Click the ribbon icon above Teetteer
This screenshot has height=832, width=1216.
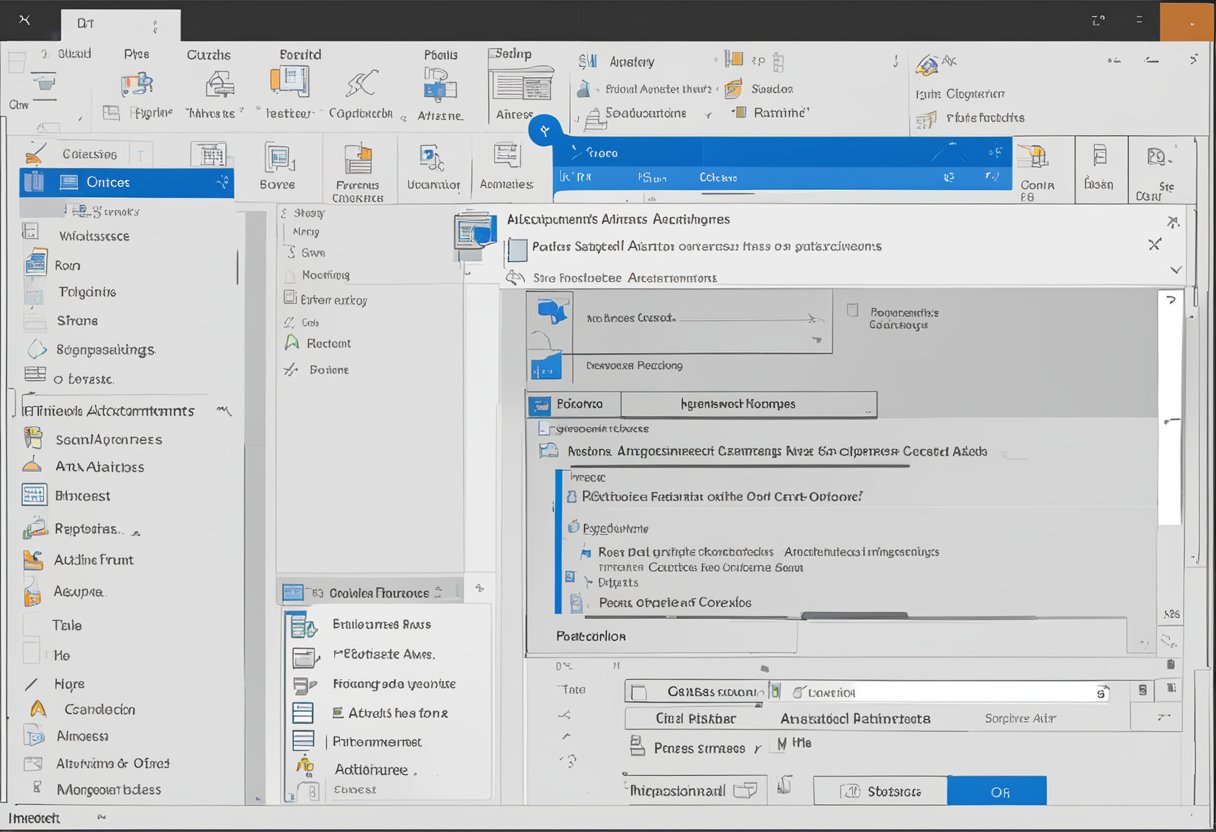click(291, 82)
